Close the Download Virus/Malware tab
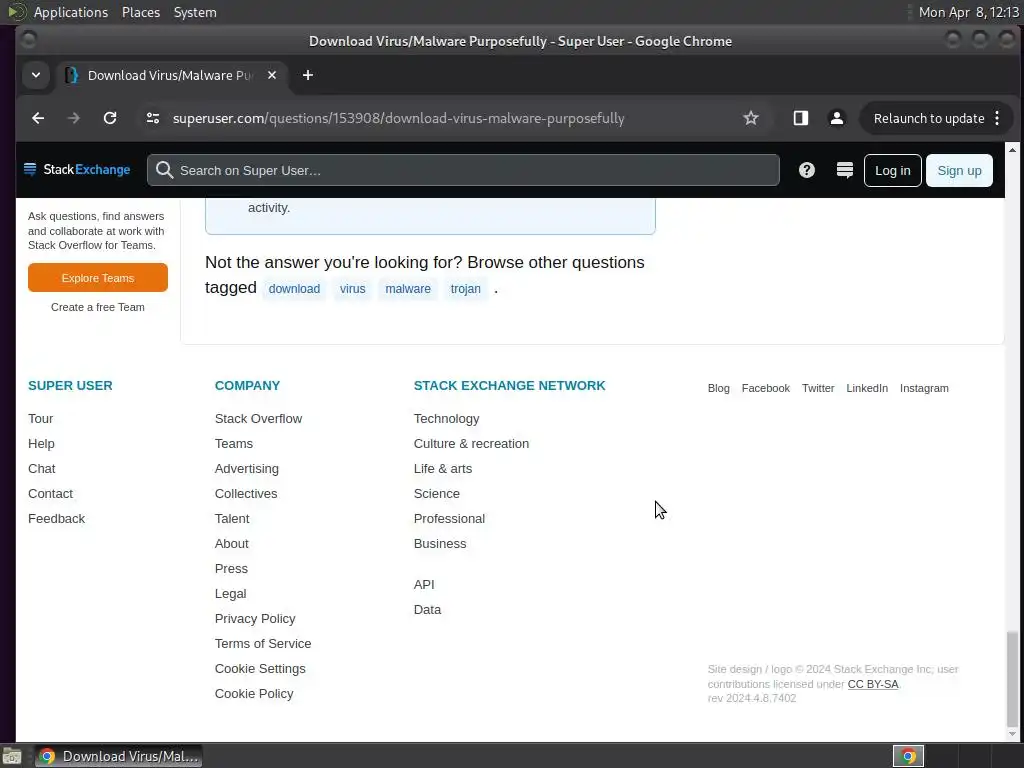Image resolution: width=1024 pixels, height=768 pixels. pos(272,75)
